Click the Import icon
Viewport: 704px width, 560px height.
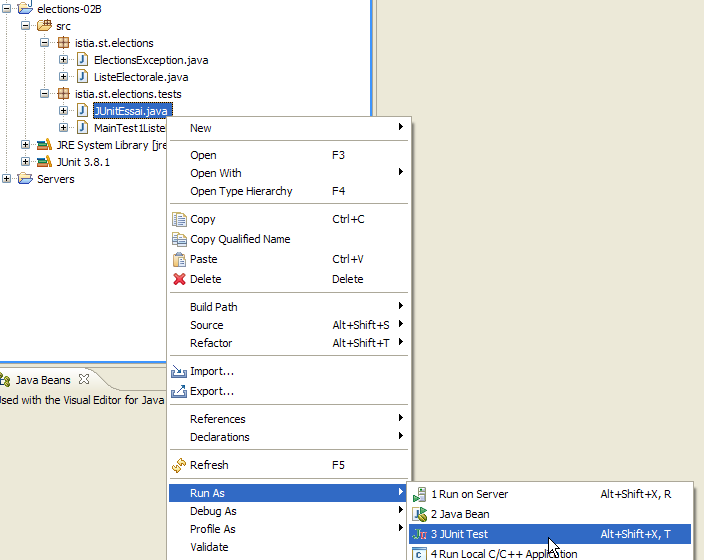tap(180, 371)
